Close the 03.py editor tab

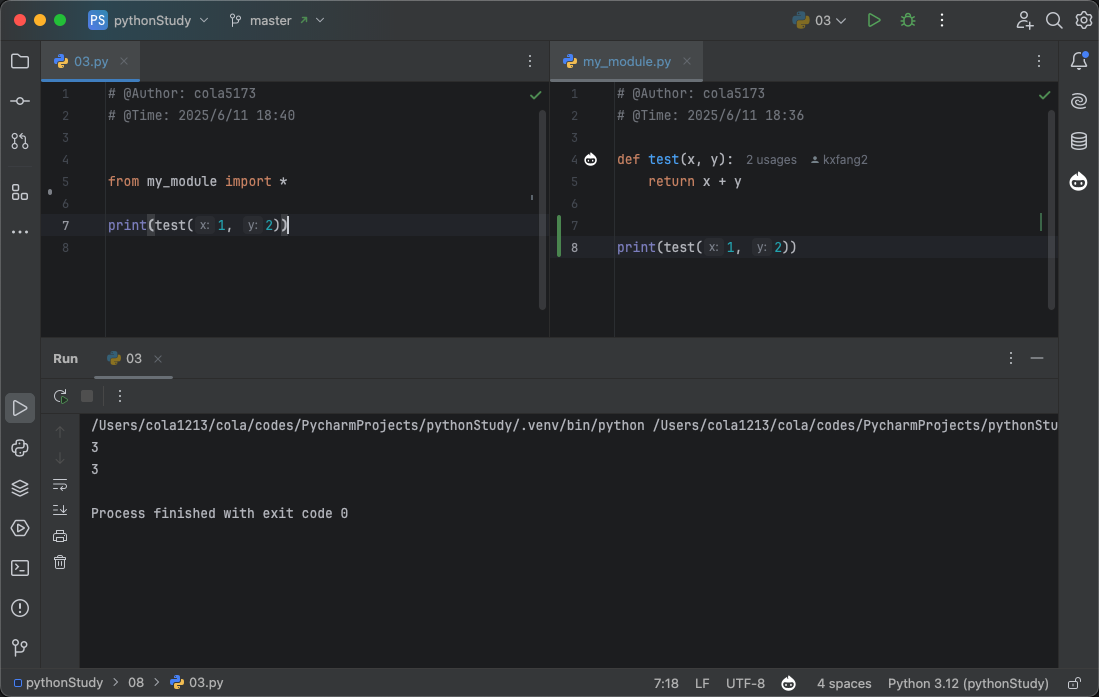tap(124, 61)
